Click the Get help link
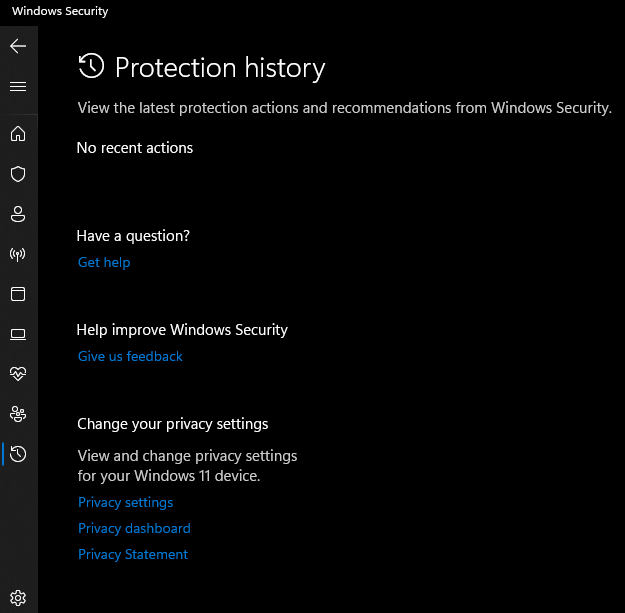 tap(104, 263)
